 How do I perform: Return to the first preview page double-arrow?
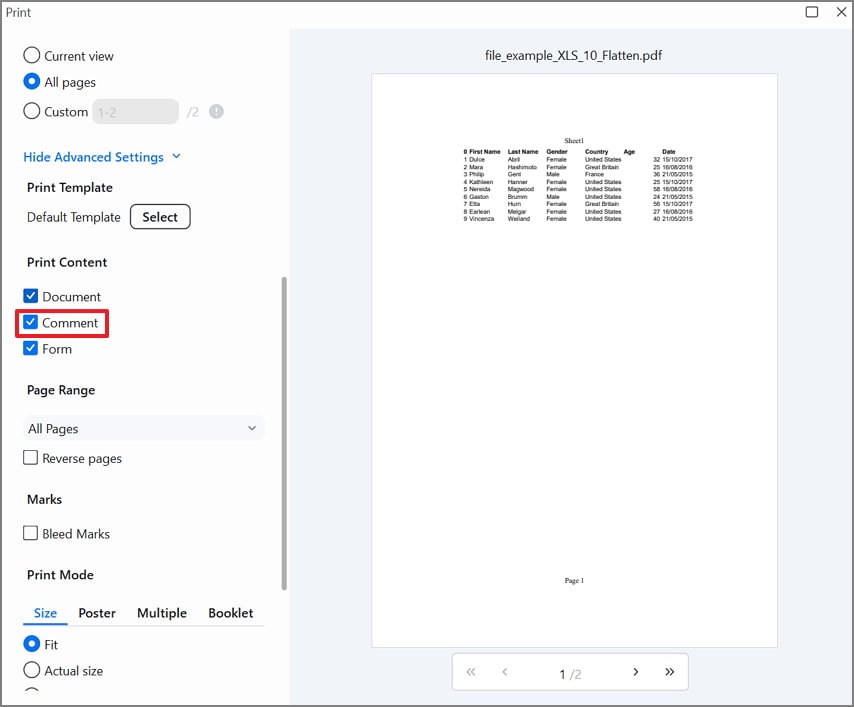(471, 672)
